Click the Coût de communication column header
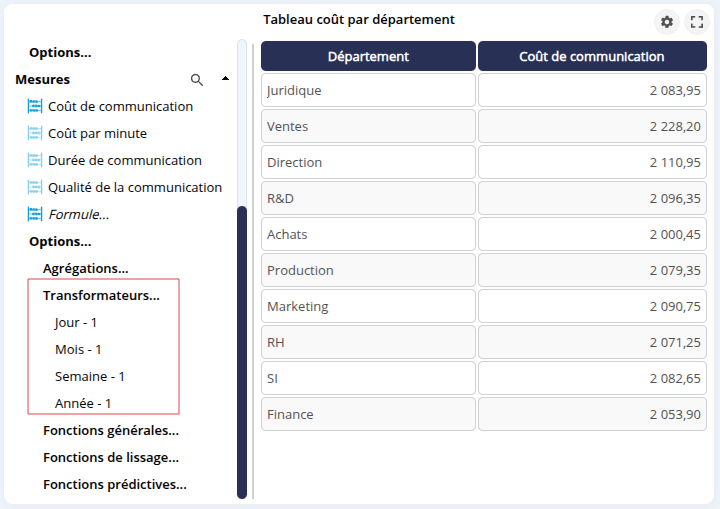This screenshot has height=509, width=720. pyautogui.click(x=592, y=56)
